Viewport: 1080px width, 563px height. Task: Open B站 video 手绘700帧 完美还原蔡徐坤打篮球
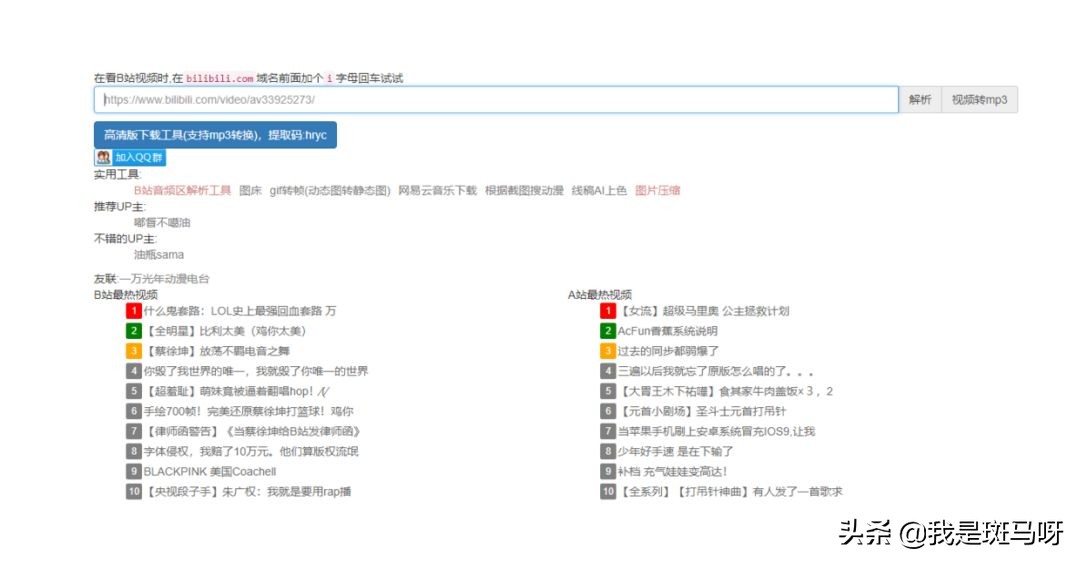248,411
